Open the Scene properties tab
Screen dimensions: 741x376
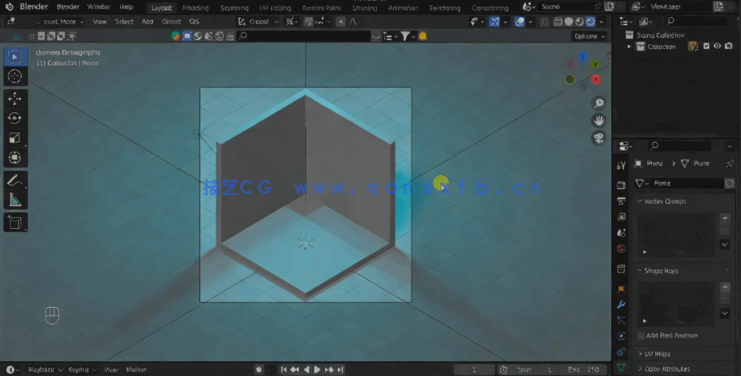pyautogui.click(x=621, y=232)
